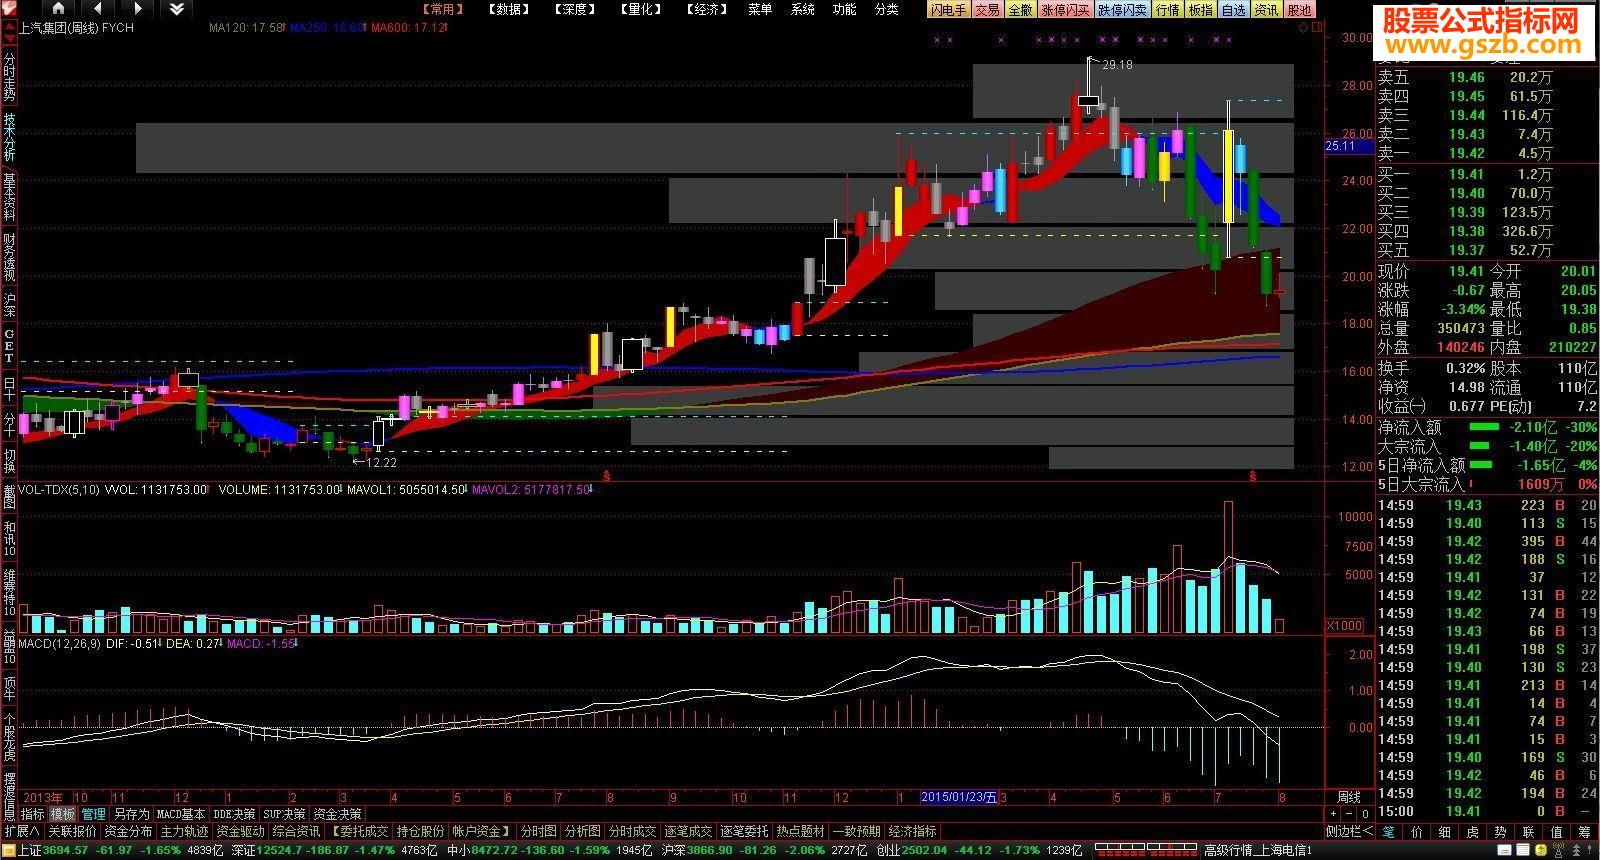The height and width of the screenshot is (860, 1600).
Task: Expand the 扩展∧ panel
Action: tap(22, 831)
